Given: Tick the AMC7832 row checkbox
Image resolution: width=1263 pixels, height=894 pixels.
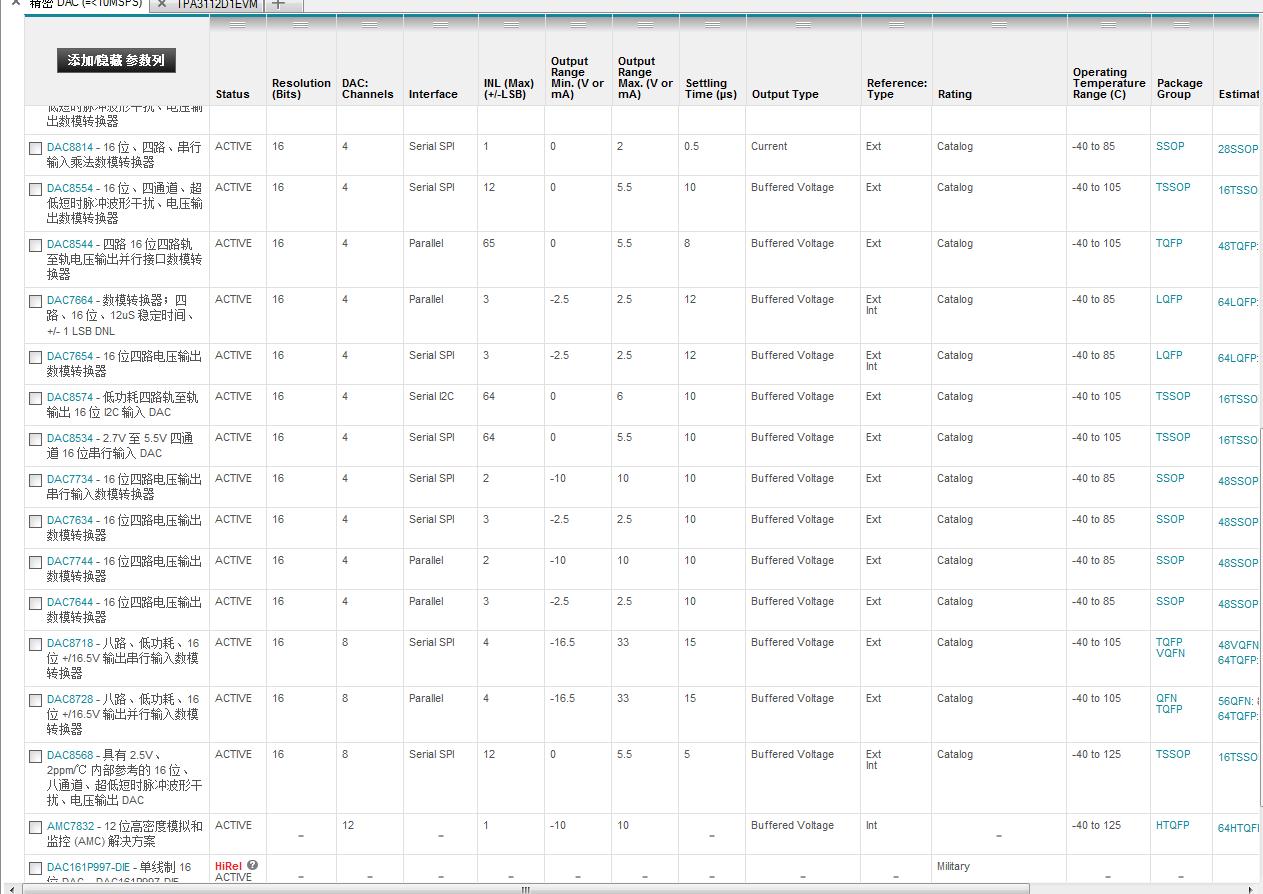Looking at the screenshot, I should pos(36,827).
